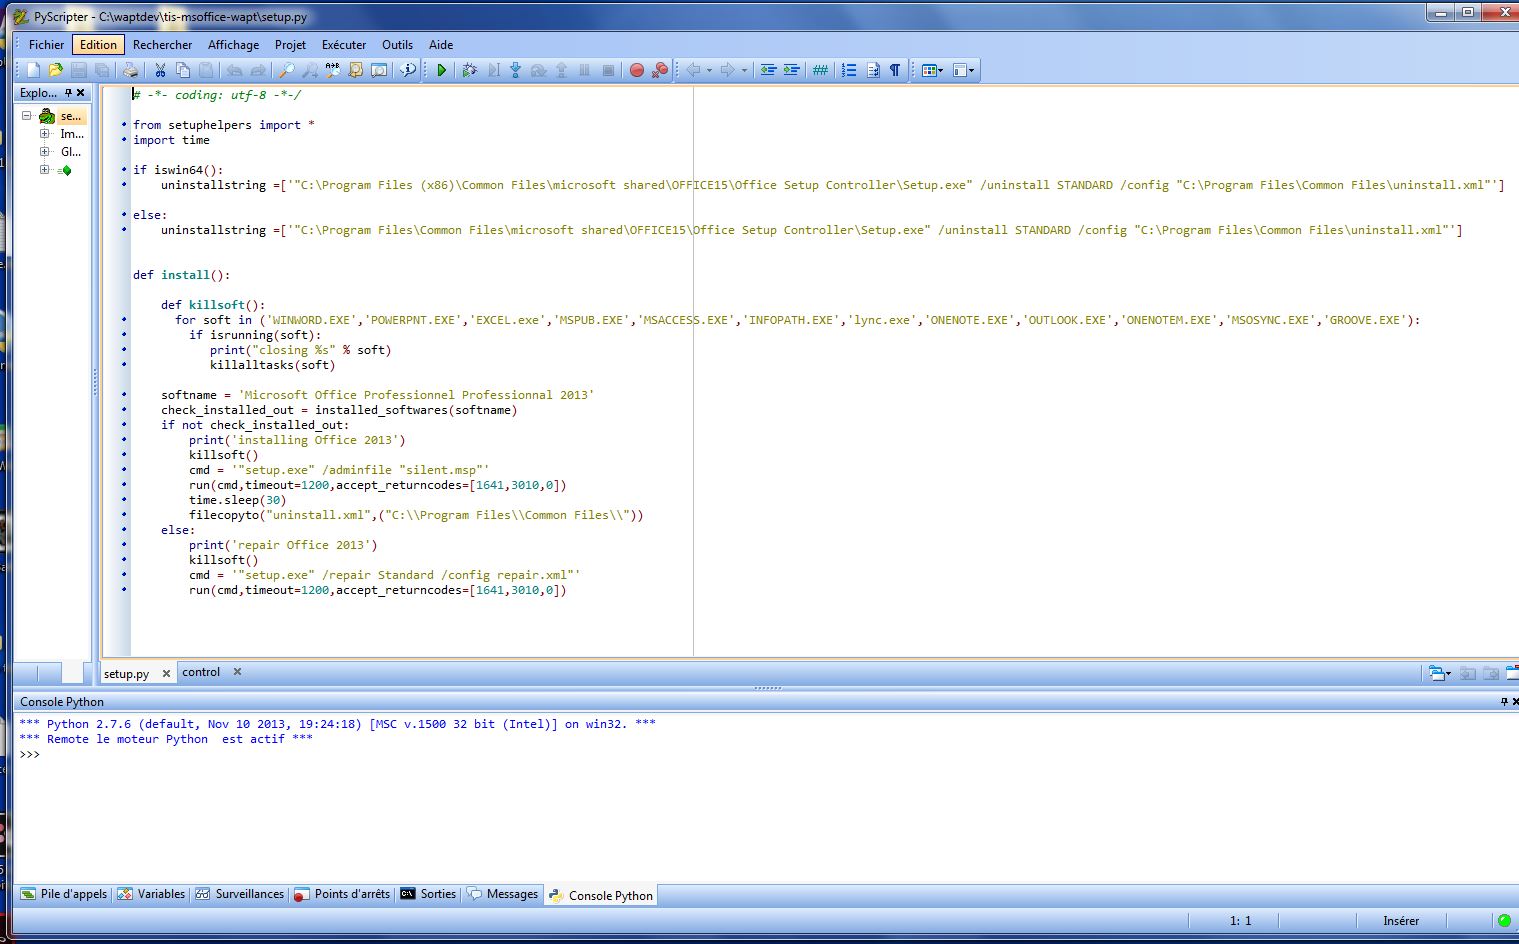
Task: Pin the Console Python panel
Action: (x=1503, y=701)
